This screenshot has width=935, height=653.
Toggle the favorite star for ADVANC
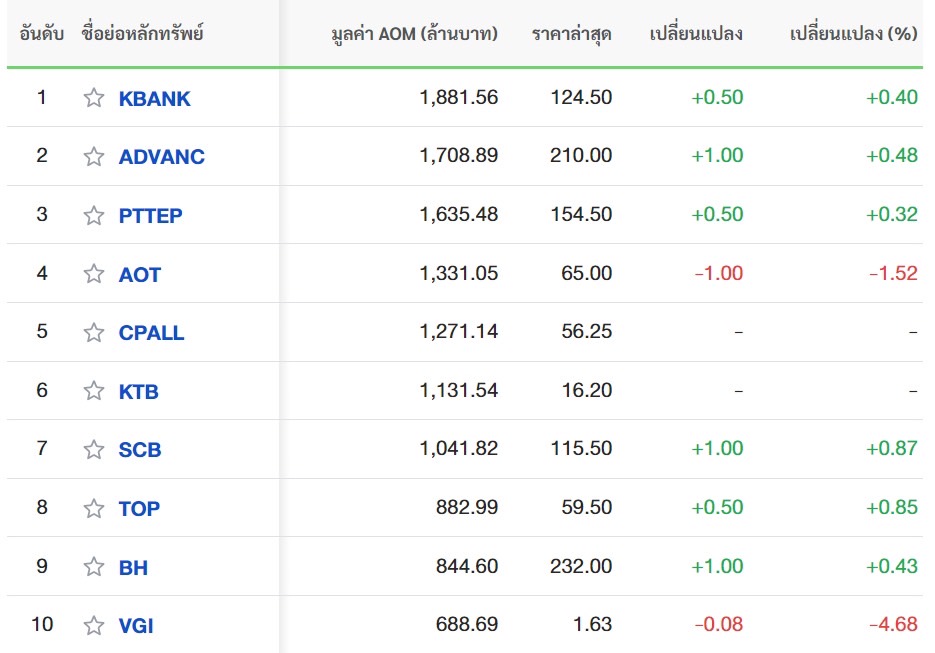click(94, 156)
